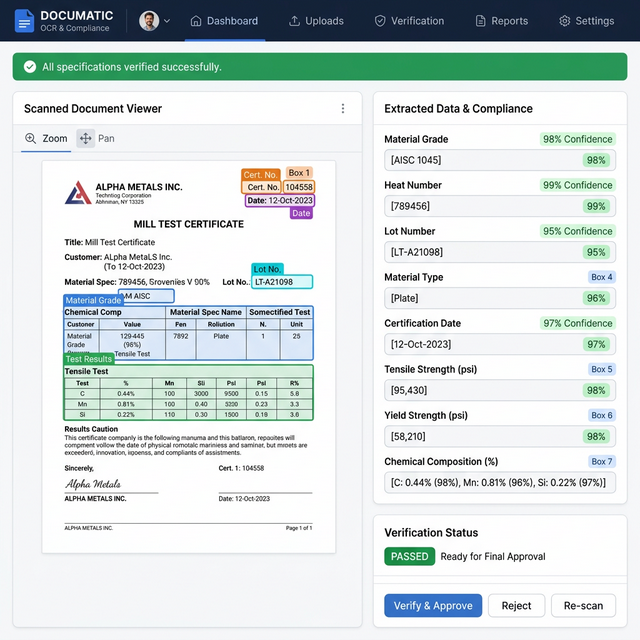Select the Pan move tool icon
Image resolution: width=640 pixels, height=640 pixels.
[x=86, y=138]
